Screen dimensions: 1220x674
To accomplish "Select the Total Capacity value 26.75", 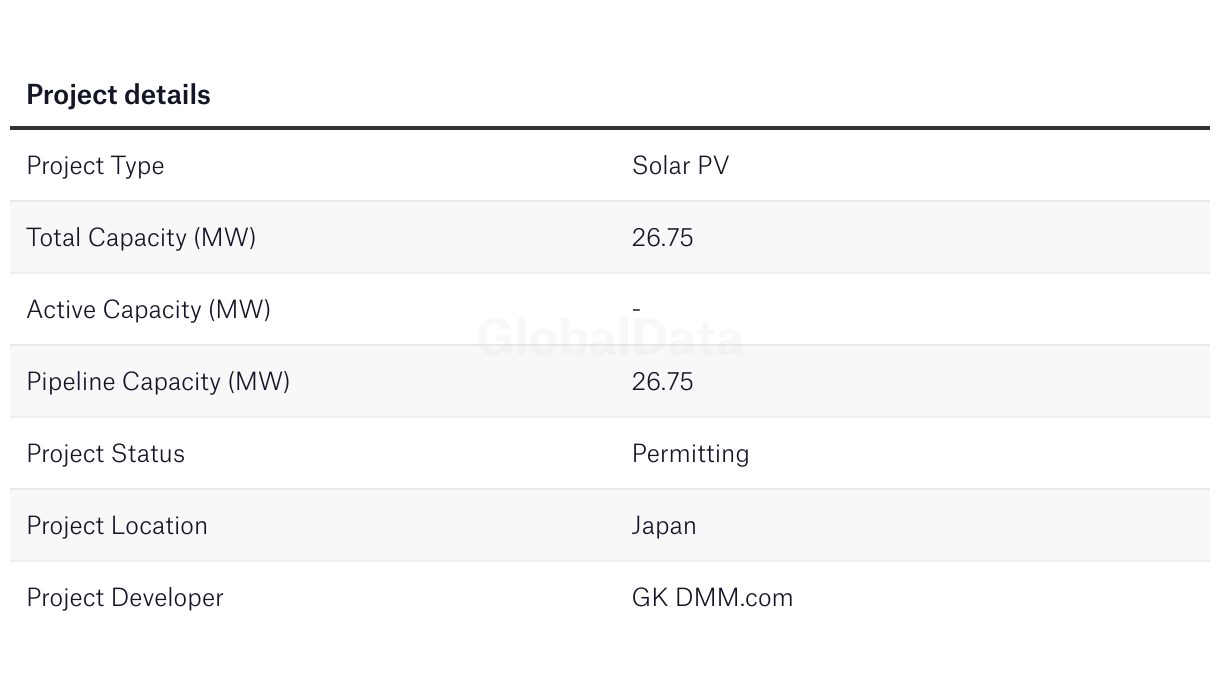I will pos(662,238).
